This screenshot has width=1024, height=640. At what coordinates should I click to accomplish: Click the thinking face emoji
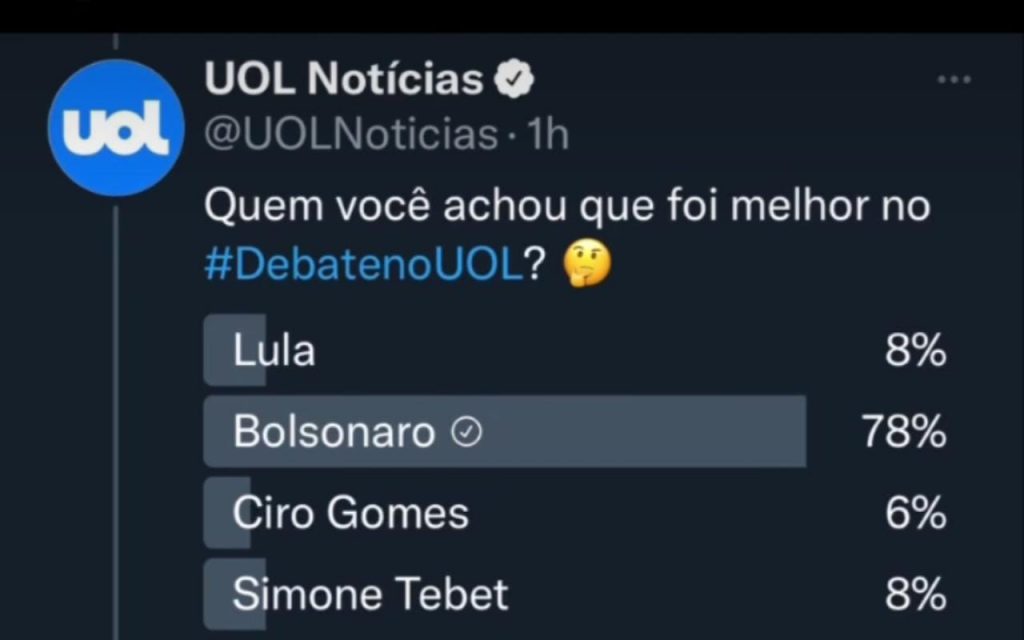tap(587, 262)
